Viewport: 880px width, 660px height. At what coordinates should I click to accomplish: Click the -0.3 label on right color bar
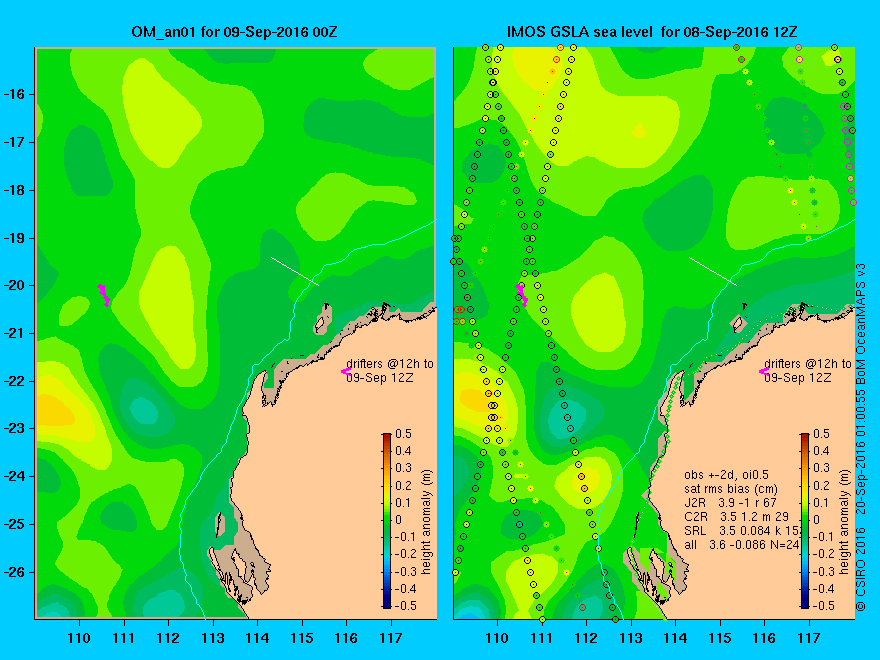[x=824, y=571]
